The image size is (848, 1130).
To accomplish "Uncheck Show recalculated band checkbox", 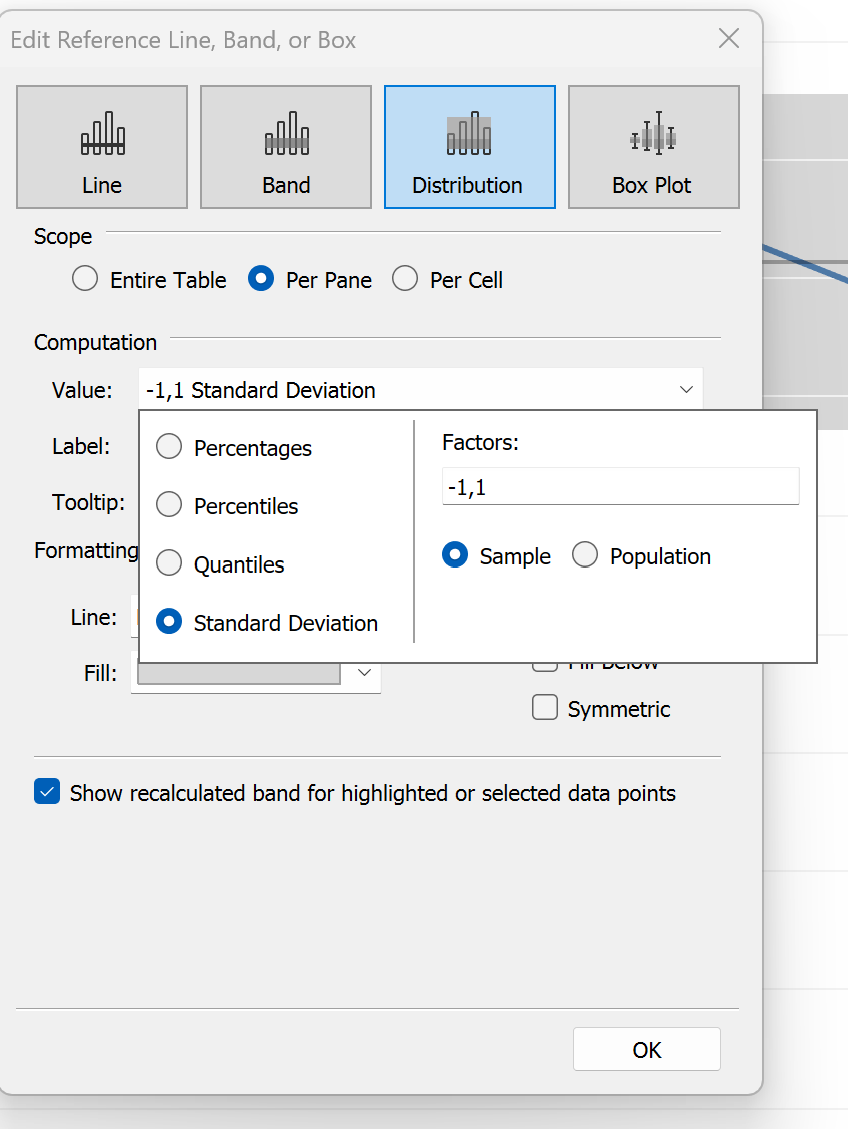I will point(47,793).
